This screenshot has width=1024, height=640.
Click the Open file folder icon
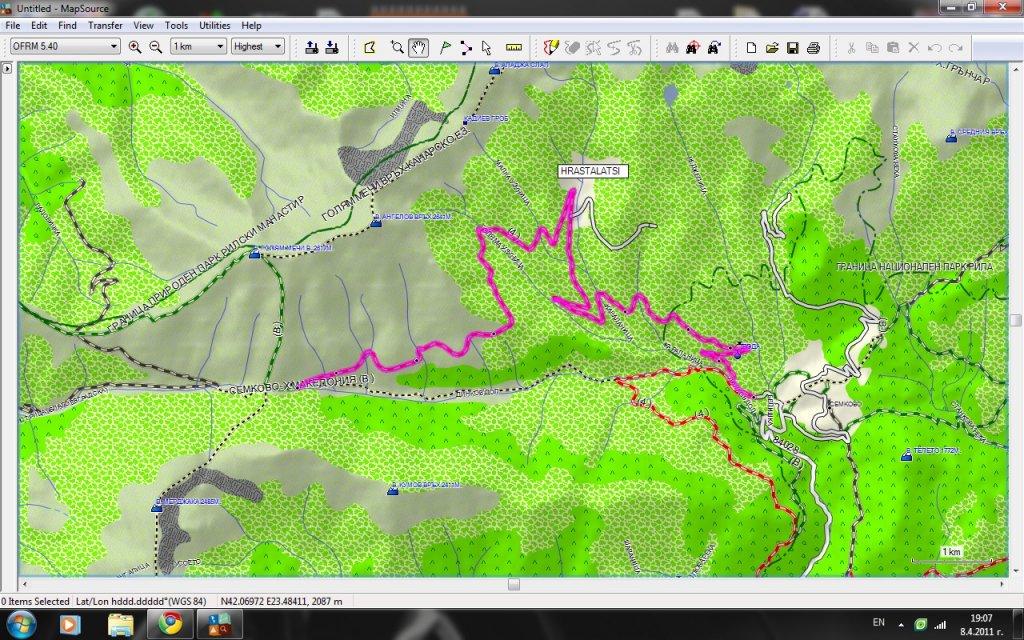[772, 47]
